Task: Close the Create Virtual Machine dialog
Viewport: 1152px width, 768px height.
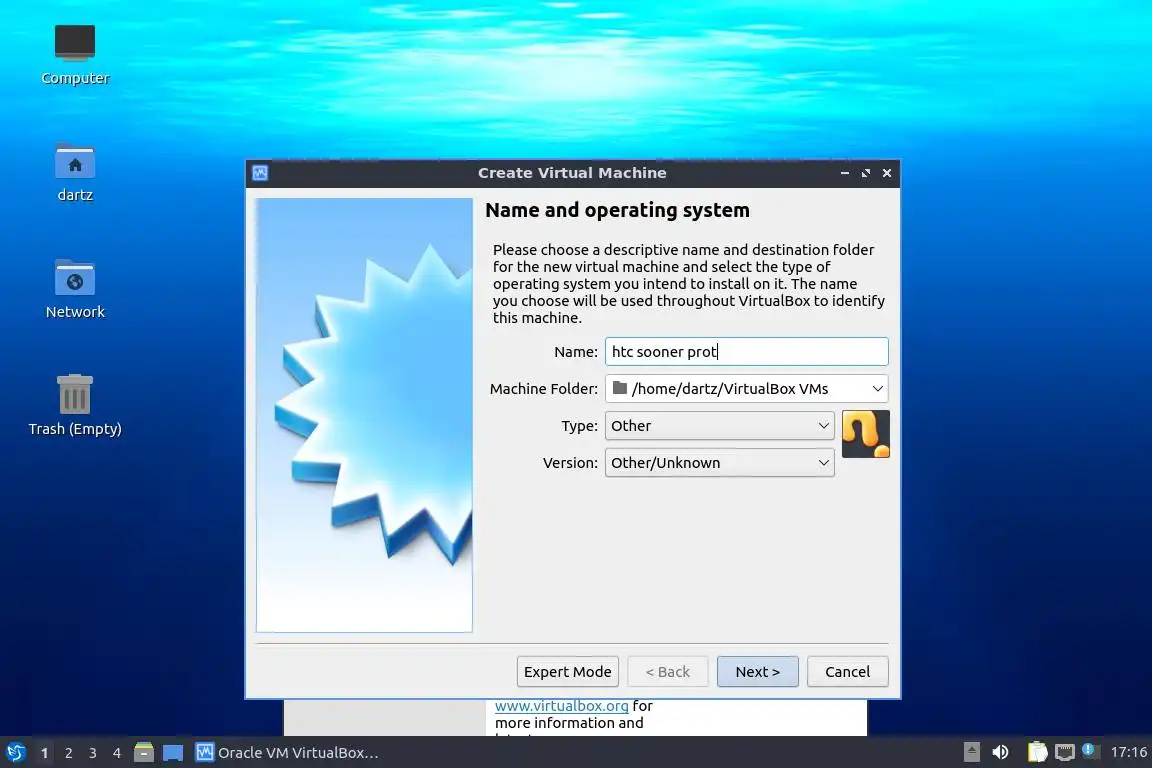Action: click(887, 173)
